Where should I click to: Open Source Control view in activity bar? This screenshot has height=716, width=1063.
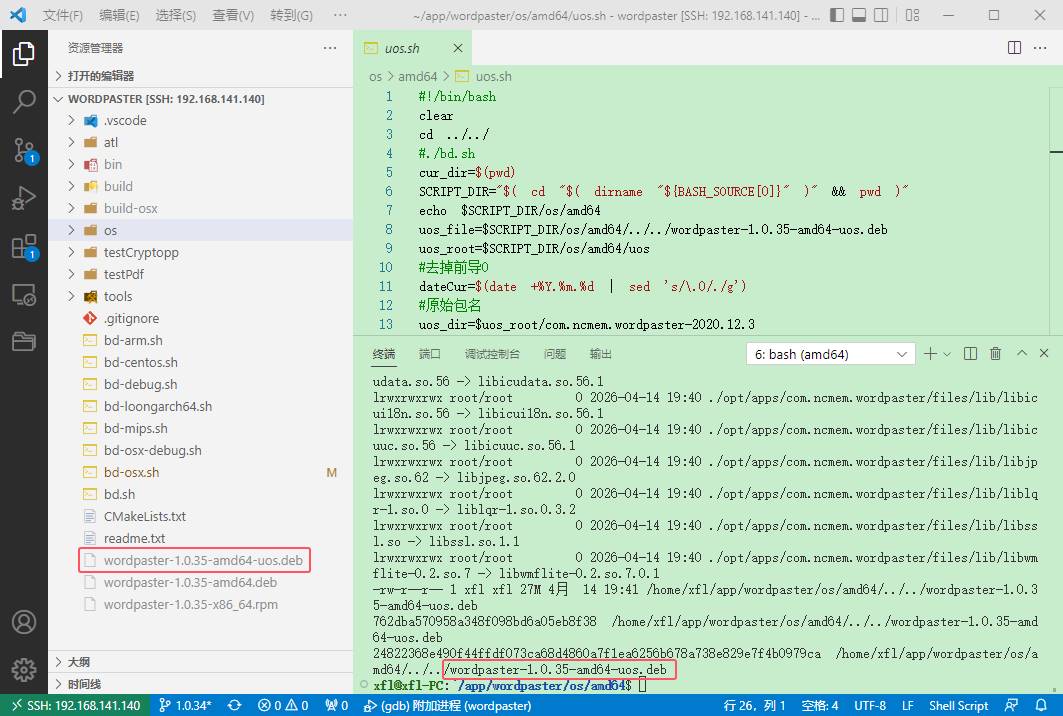(24, 150)
